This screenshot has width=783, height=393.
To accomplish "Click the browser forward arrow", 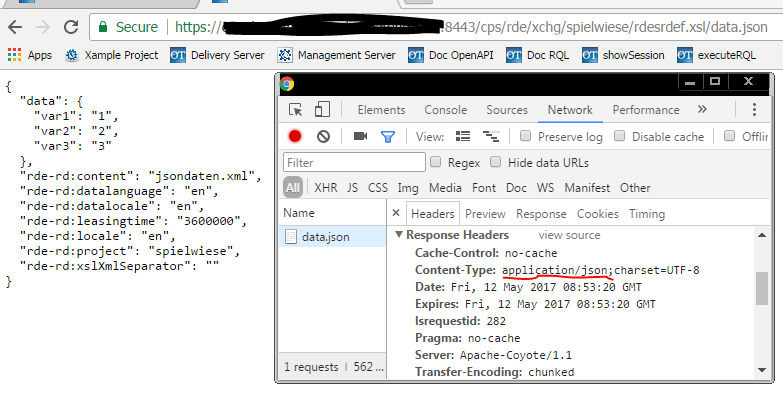I will (43, 27).
